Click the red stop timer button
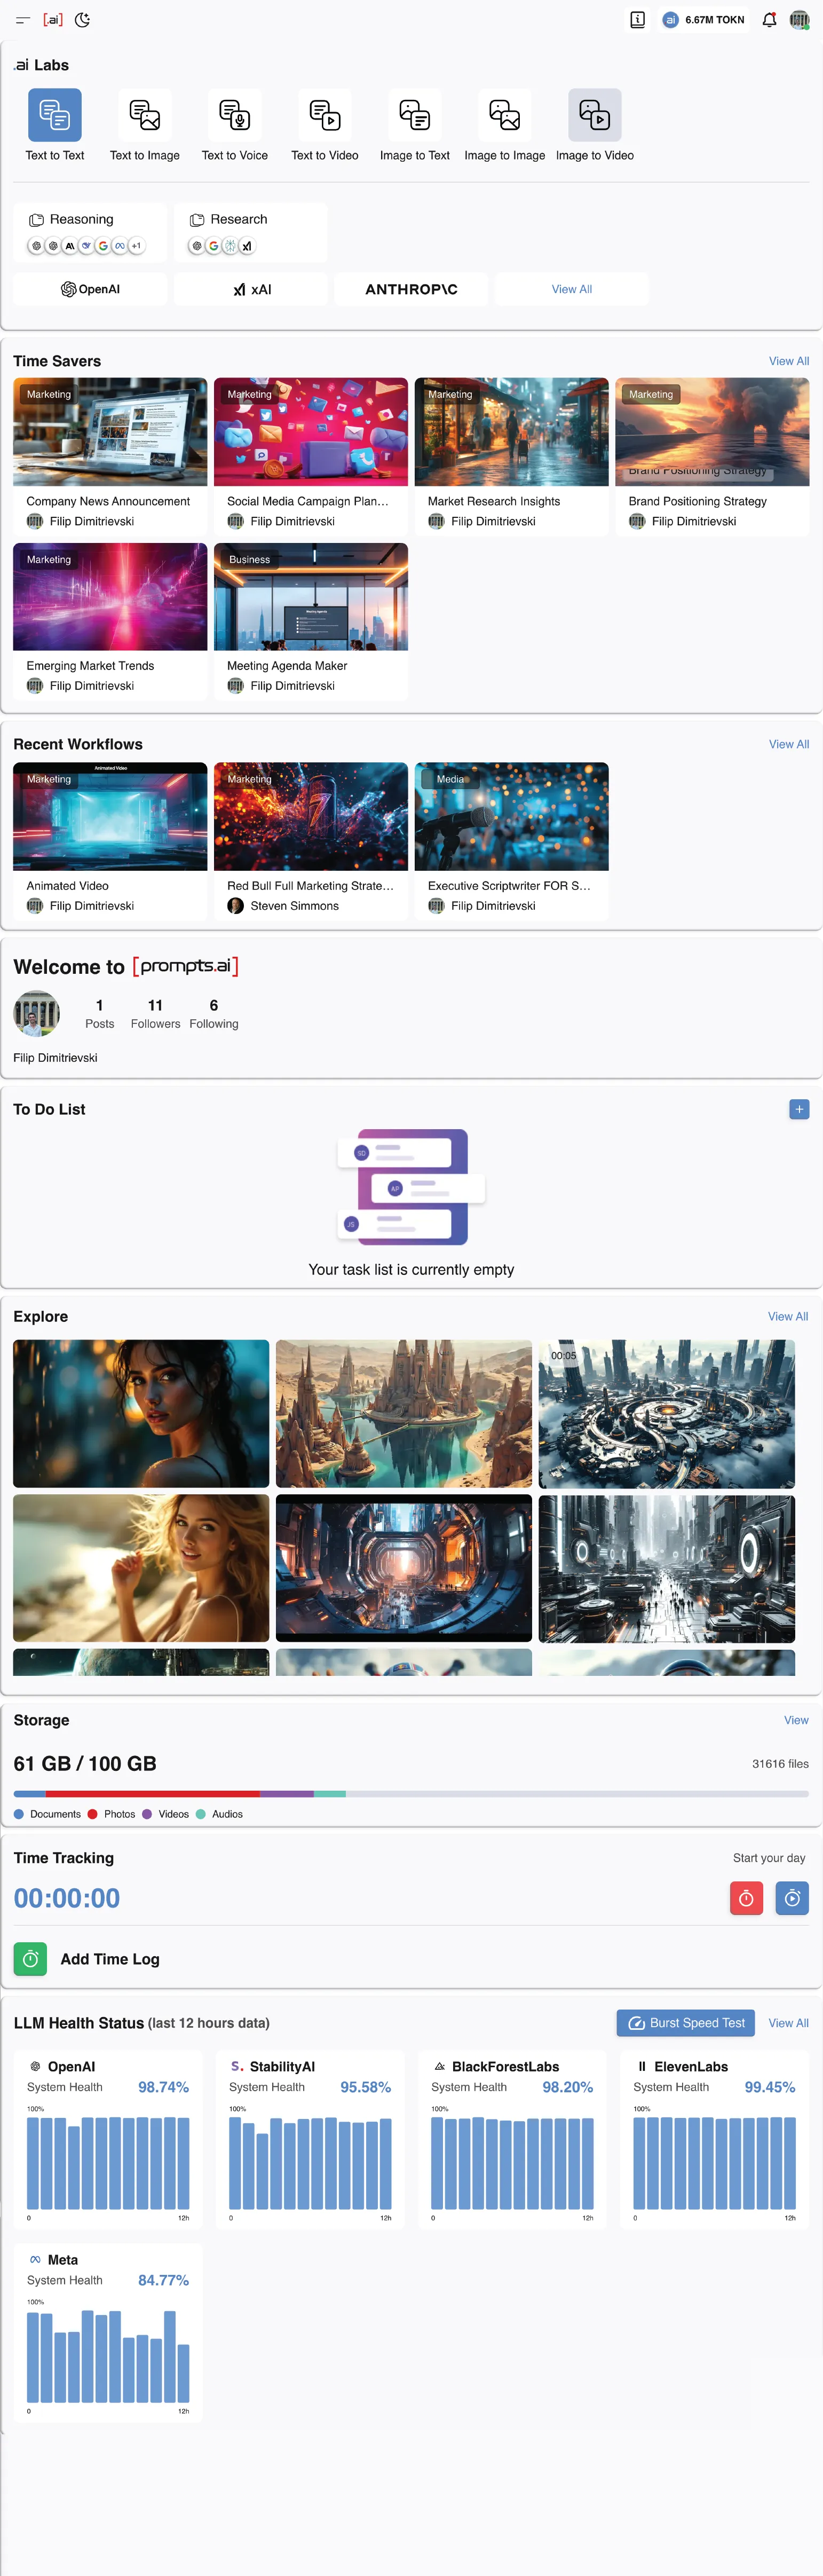The height and width of the screenshot is (2576, 823). coord(746,1898)
